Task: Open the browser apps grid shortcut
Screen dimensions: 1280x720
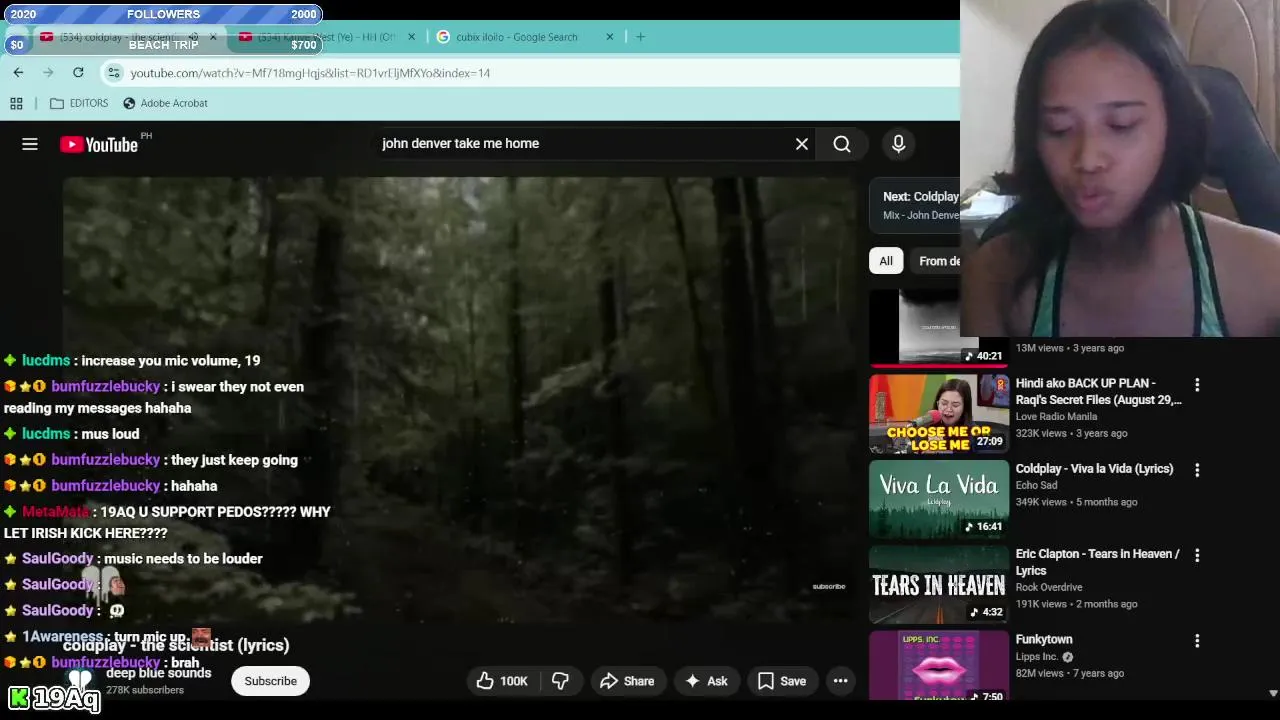Action: click(16, 103)
